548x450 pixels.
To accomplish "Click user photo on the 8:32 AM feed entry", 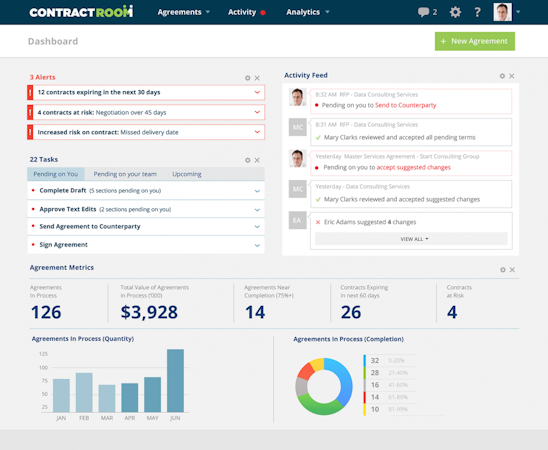I will coord(297,97).
